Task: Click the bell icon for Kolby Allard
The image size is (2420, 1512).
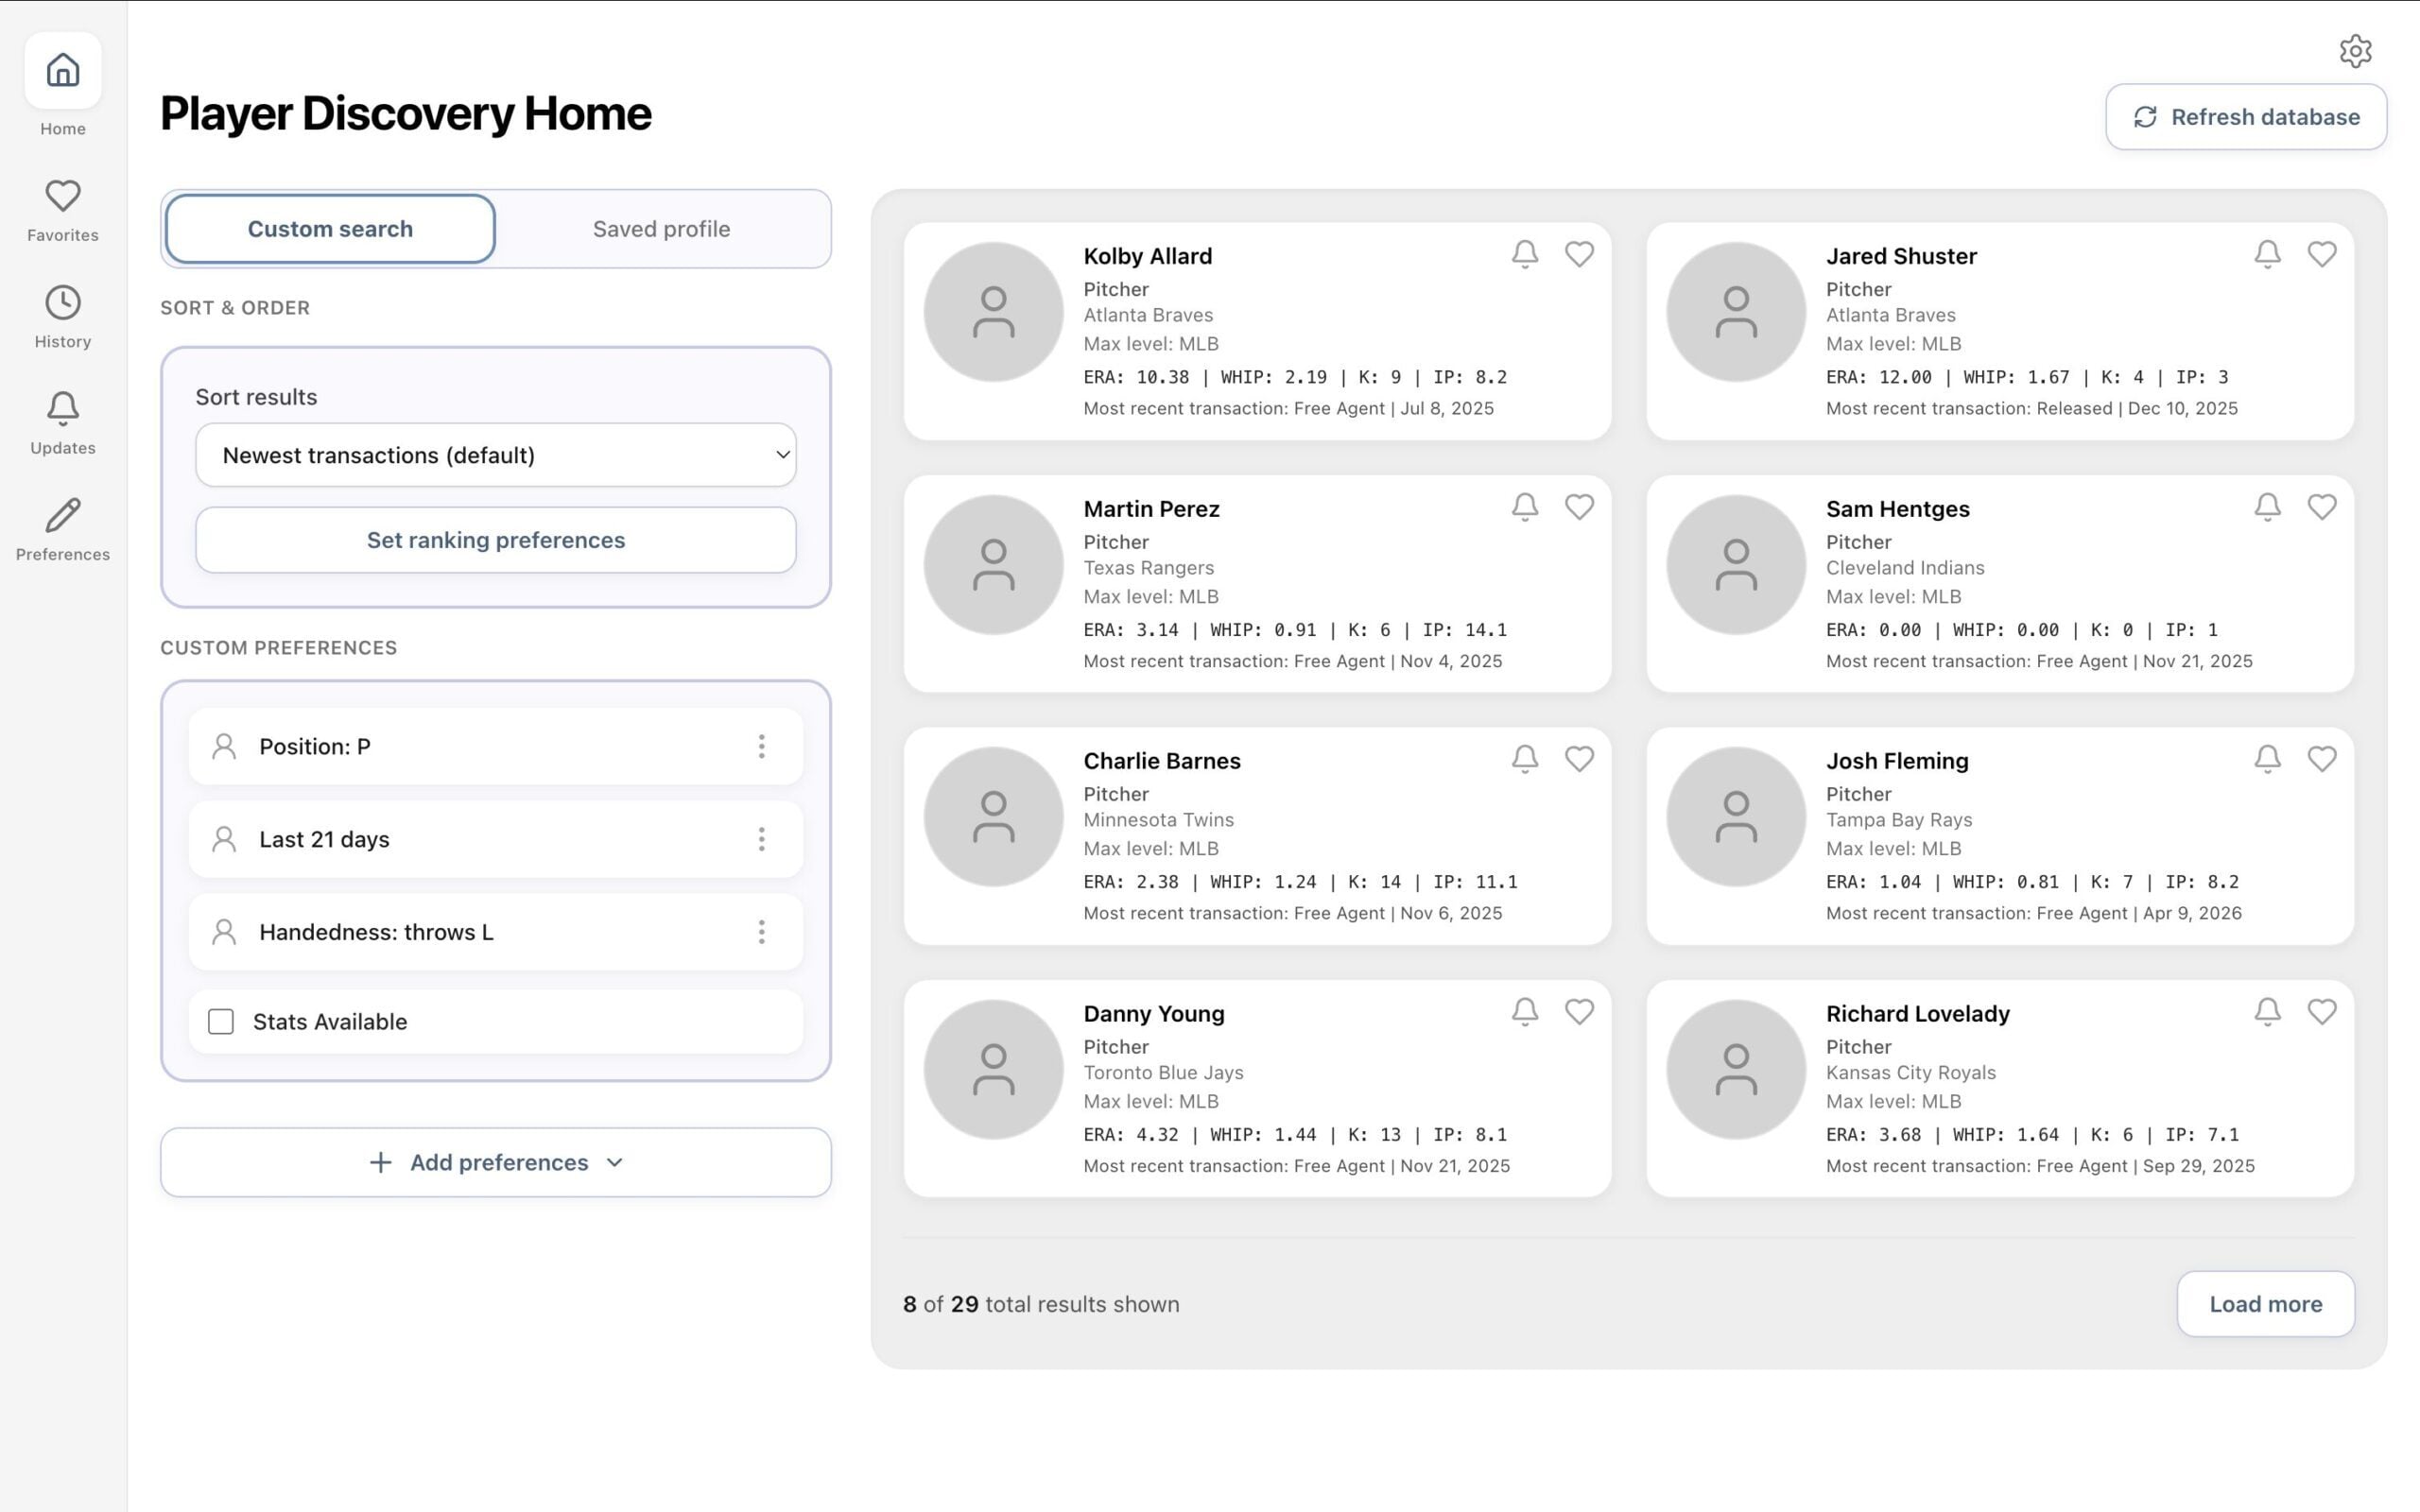Action: tap(1524, 254)
